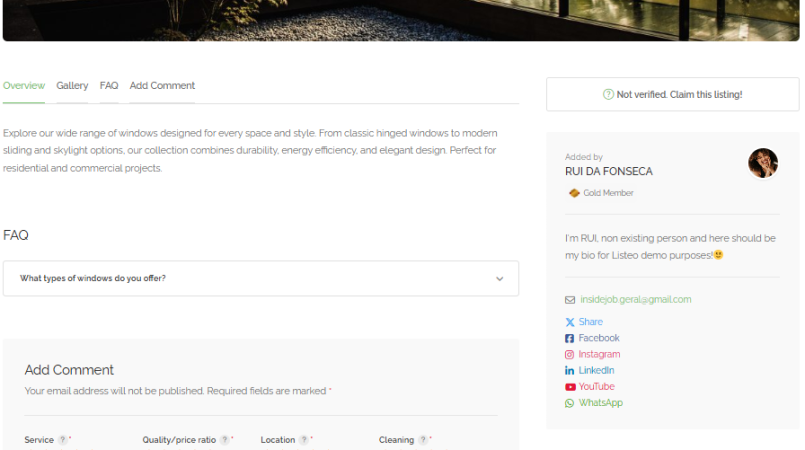Switch to the Overview tab

pyautogui.click(x=24, y=86)
